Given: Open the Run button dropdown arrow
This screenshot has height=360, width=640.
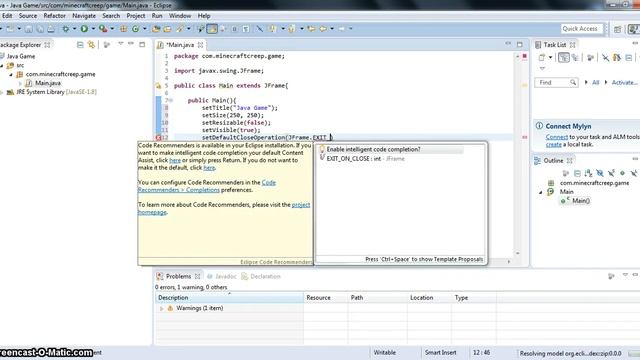Looking at the screenshot, I should coord(93,29).
